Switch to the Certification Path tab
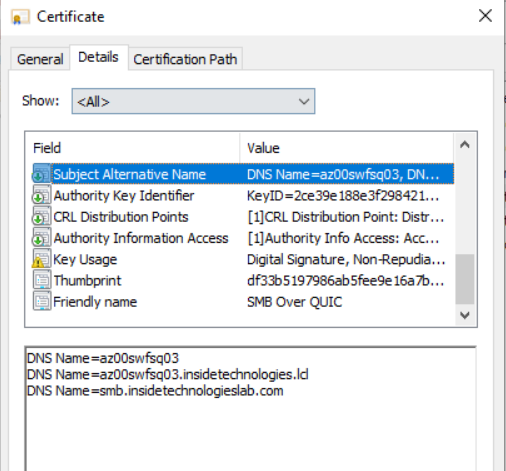506x471 pixels. coord(185,59)
